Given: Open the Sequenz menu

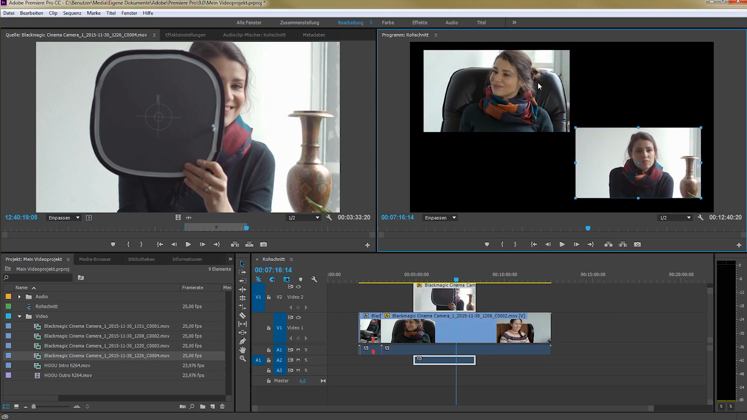Looking at the screenshot, I should click(x=72, y=13).
